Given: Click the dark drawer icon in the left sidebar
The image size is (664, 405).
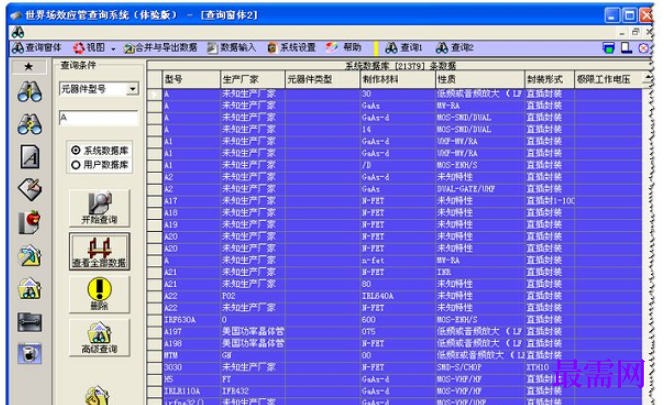Looking at the screenshot, I should (x=30, y=322).
